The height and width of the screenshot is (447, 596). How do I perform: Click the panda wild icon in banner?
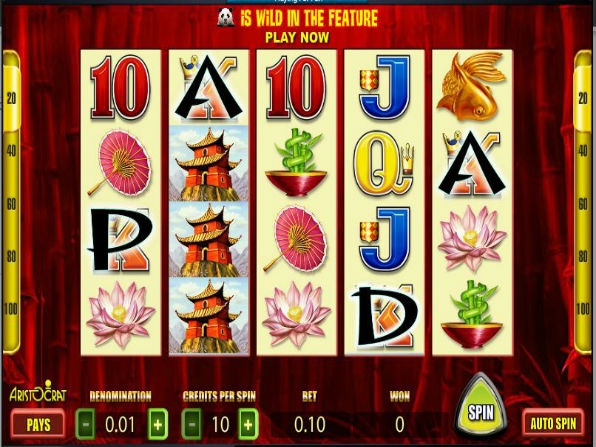pos(226,17)
